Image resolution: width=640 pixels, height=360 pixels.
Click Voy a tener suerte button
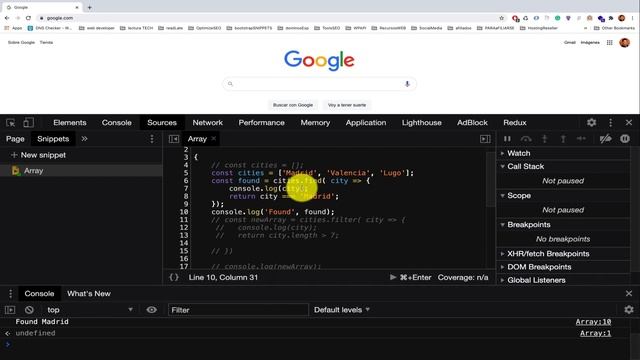[347, 105]
